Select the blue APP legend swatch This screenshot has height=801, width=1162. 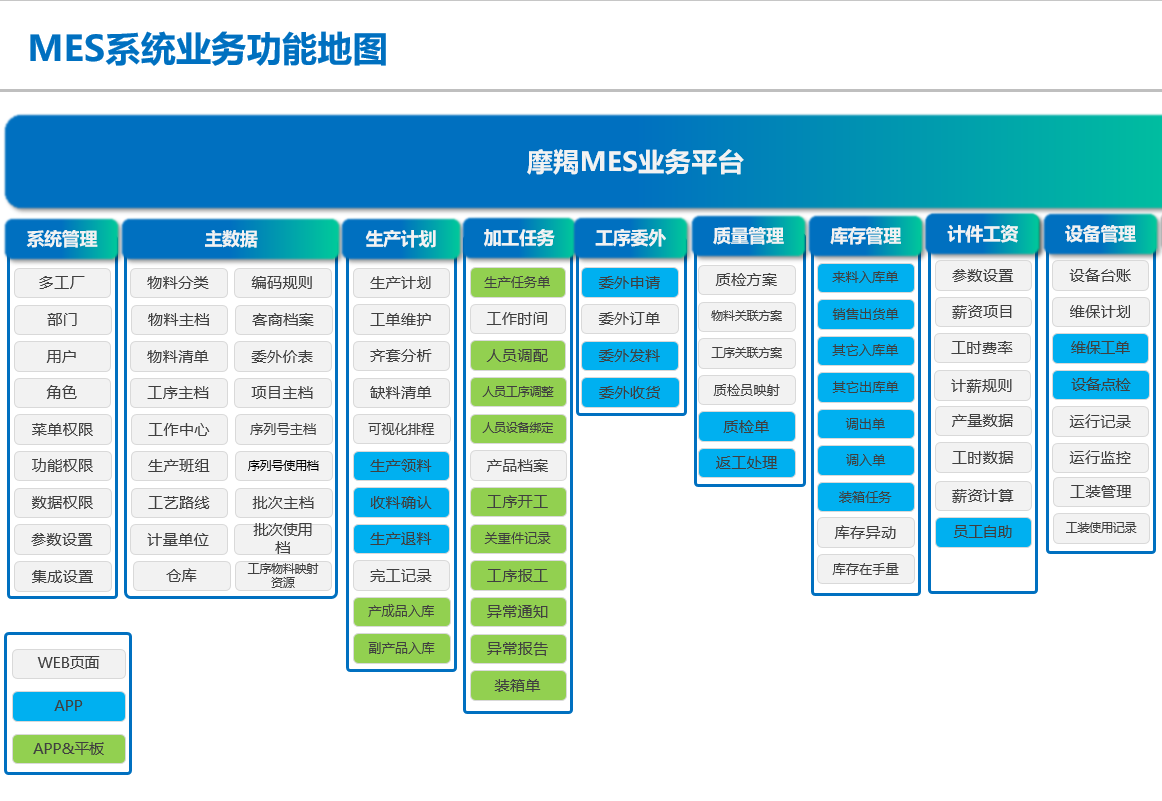(68, 706)
